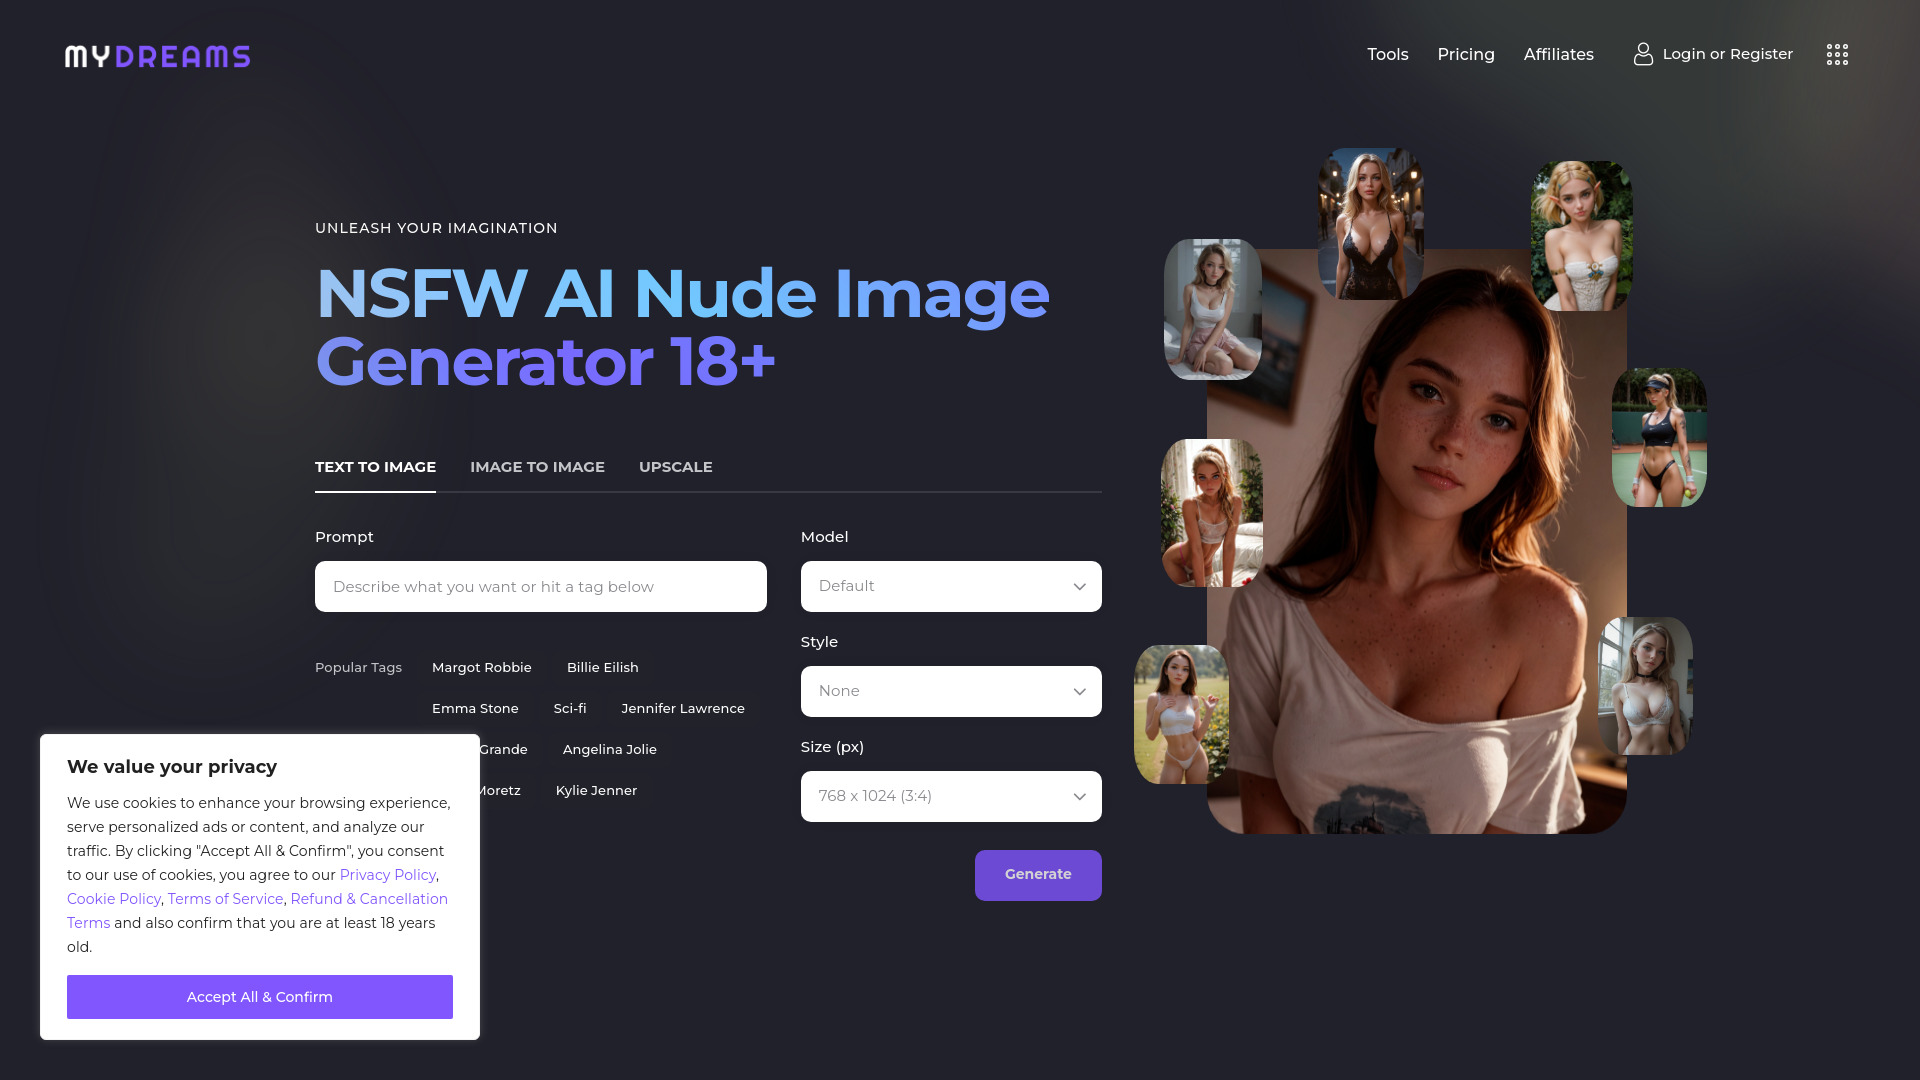Screen dimensions: 1920x1080
Task: Click the Generate button
Action: click(x=1038, y=874)
